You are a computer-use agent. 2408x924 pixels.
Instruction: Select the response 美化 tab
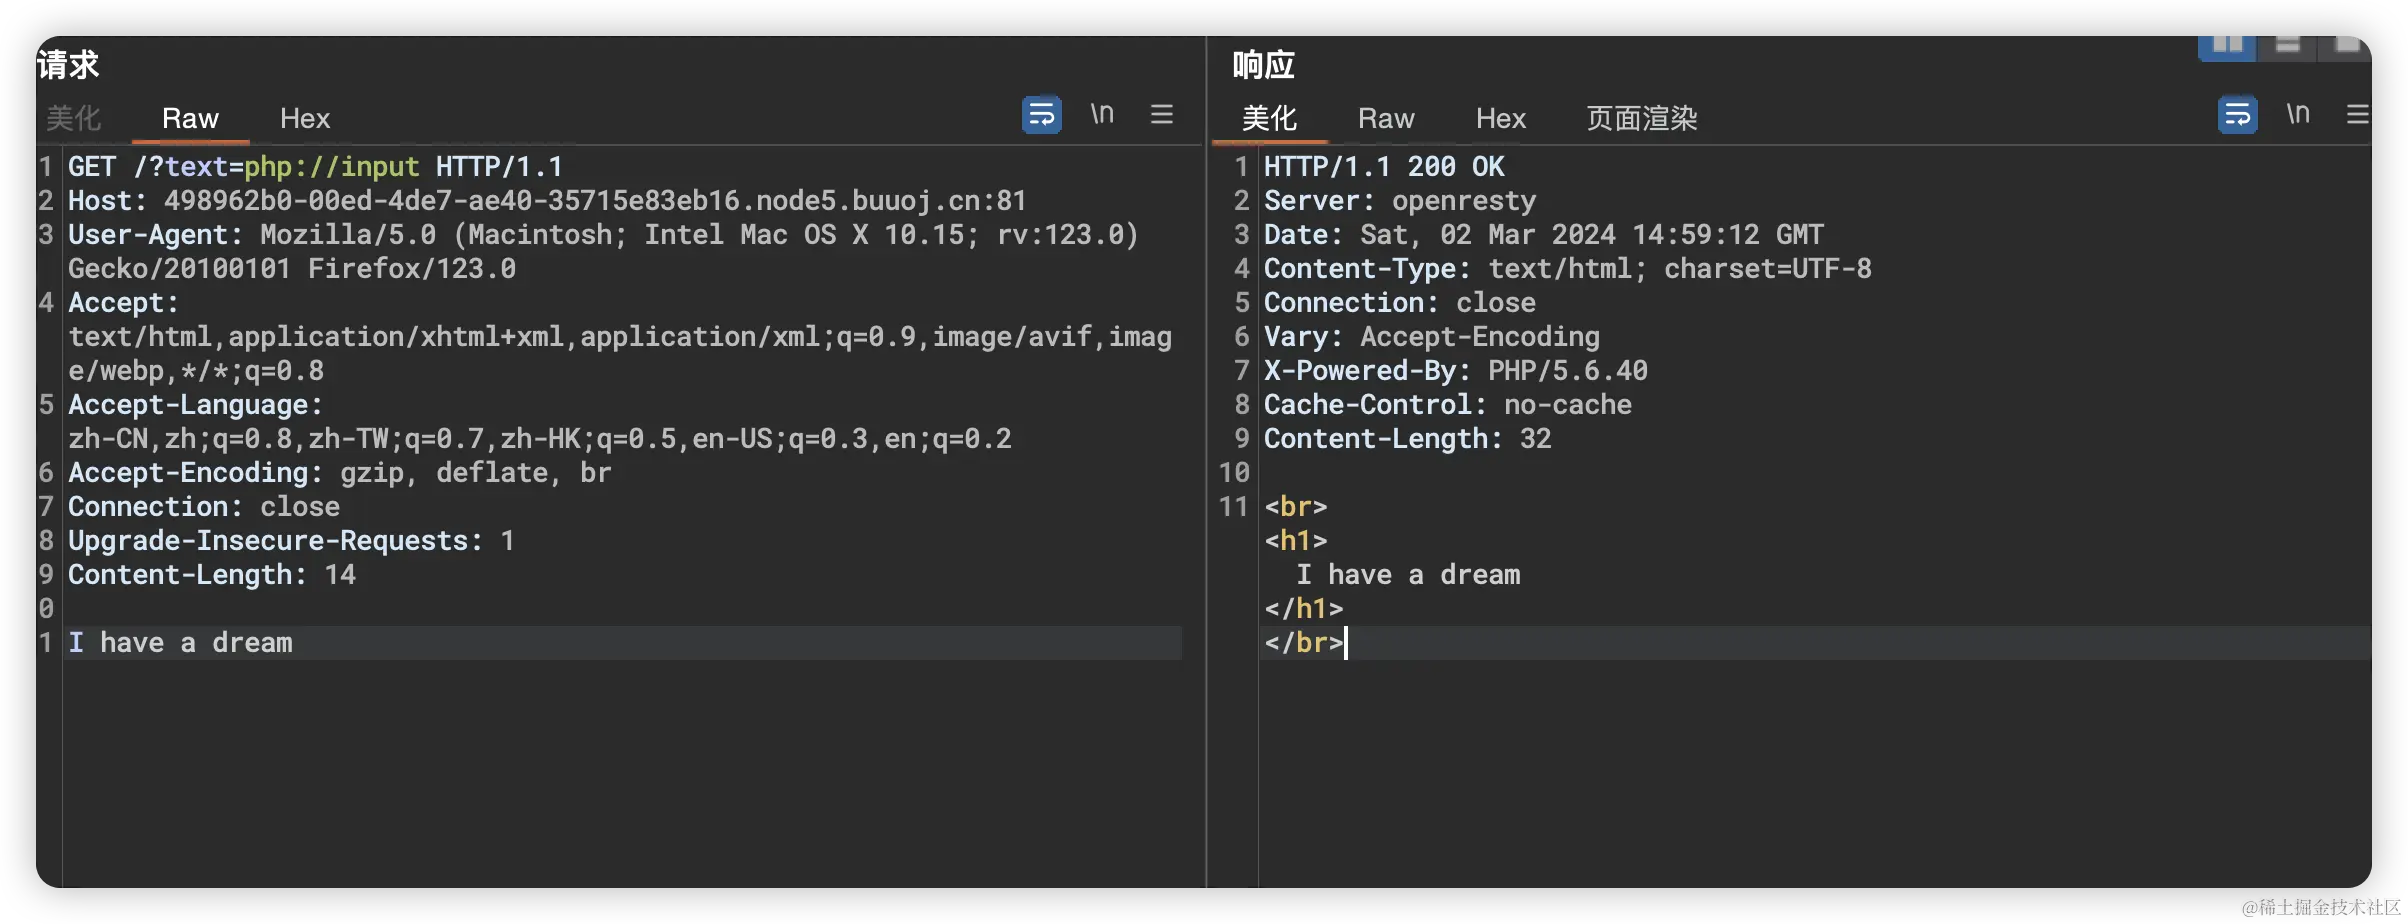[x=1269, y=119]
